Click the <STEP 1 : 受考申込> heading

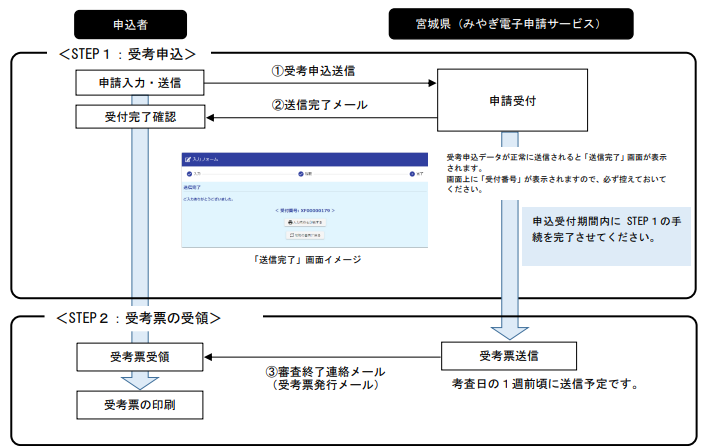127,54
